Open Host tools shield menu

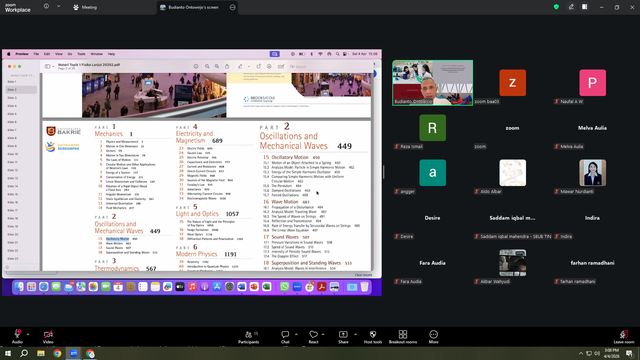click(373, 337)
